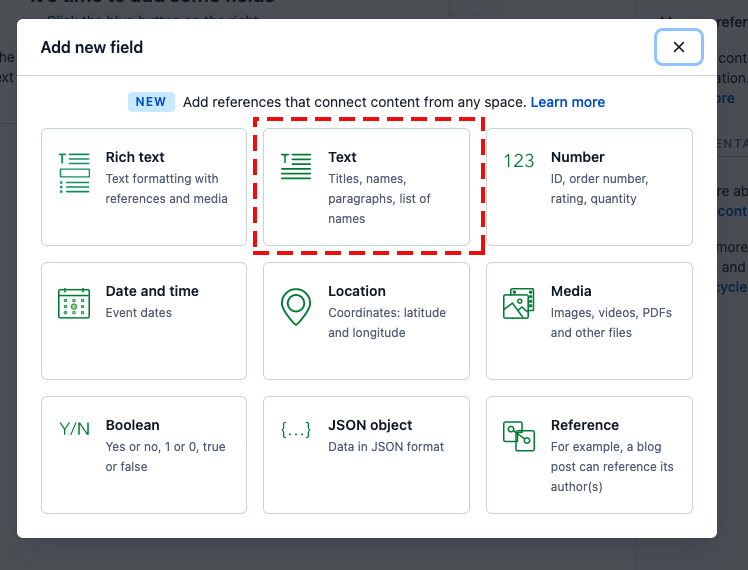The width and height of the screenshot is (748, 570).
Task: Click the Media images icon
Action: [x=519, y=303]
